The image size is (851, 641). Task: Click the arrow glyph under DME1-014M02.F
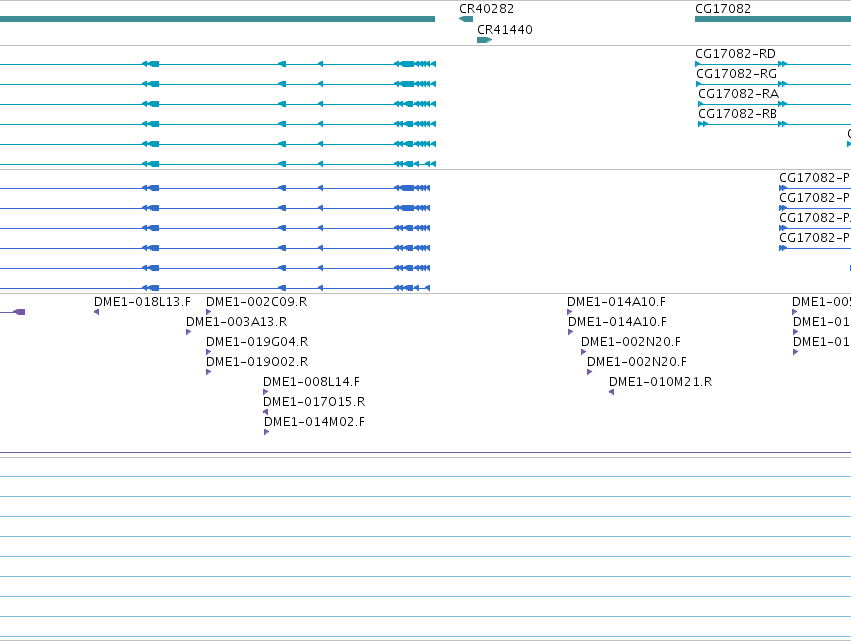(266, 433)
